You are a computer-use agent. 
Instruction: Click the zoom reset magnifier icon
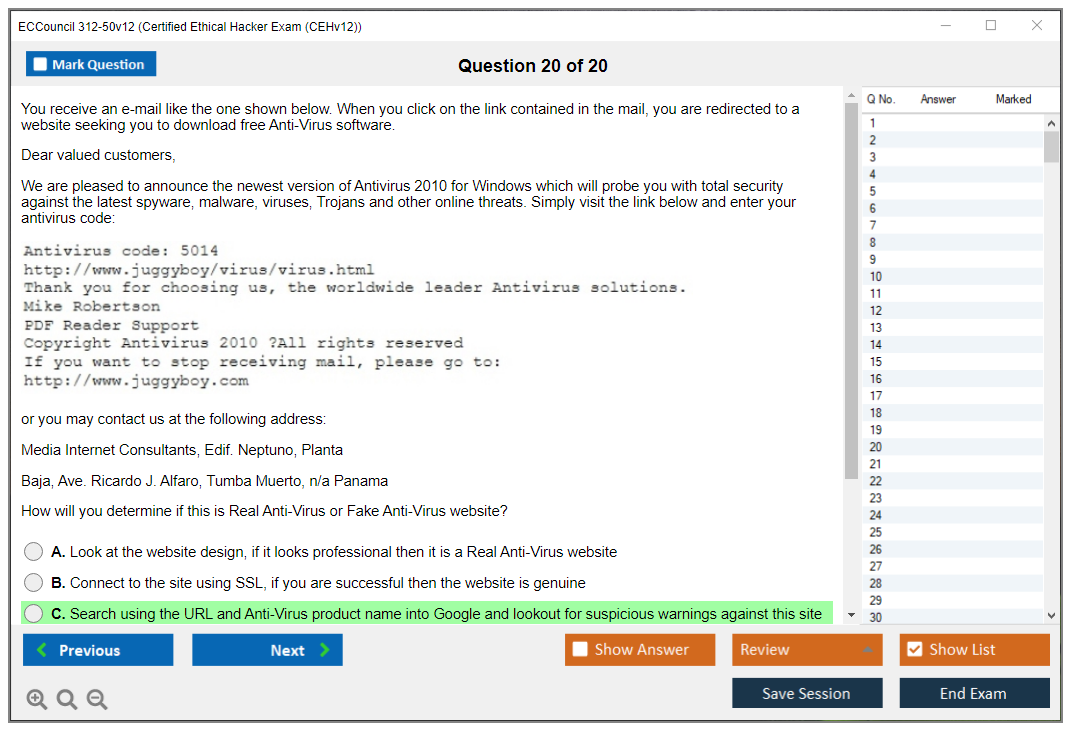pyautogui.click(x=67, y=699)
